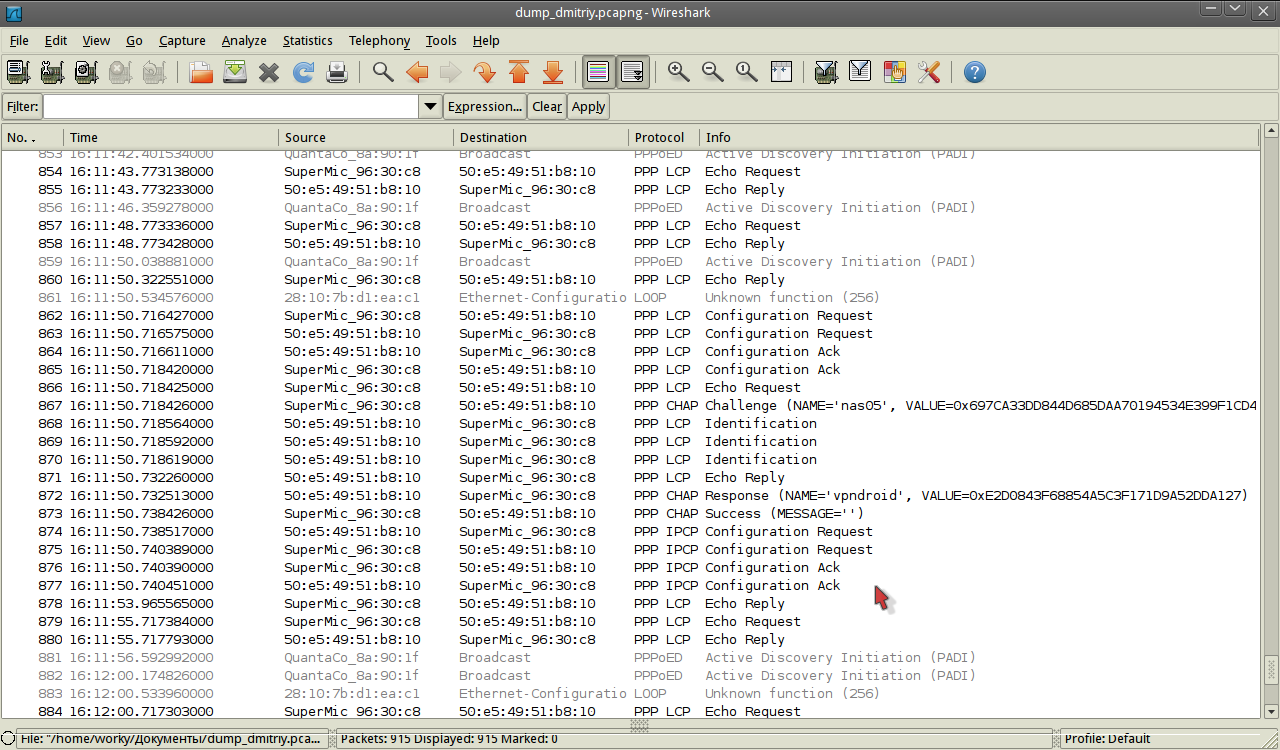Click the greyed restart capture icon
Screen dimensions: 1280x750
(x=154, y=72)
